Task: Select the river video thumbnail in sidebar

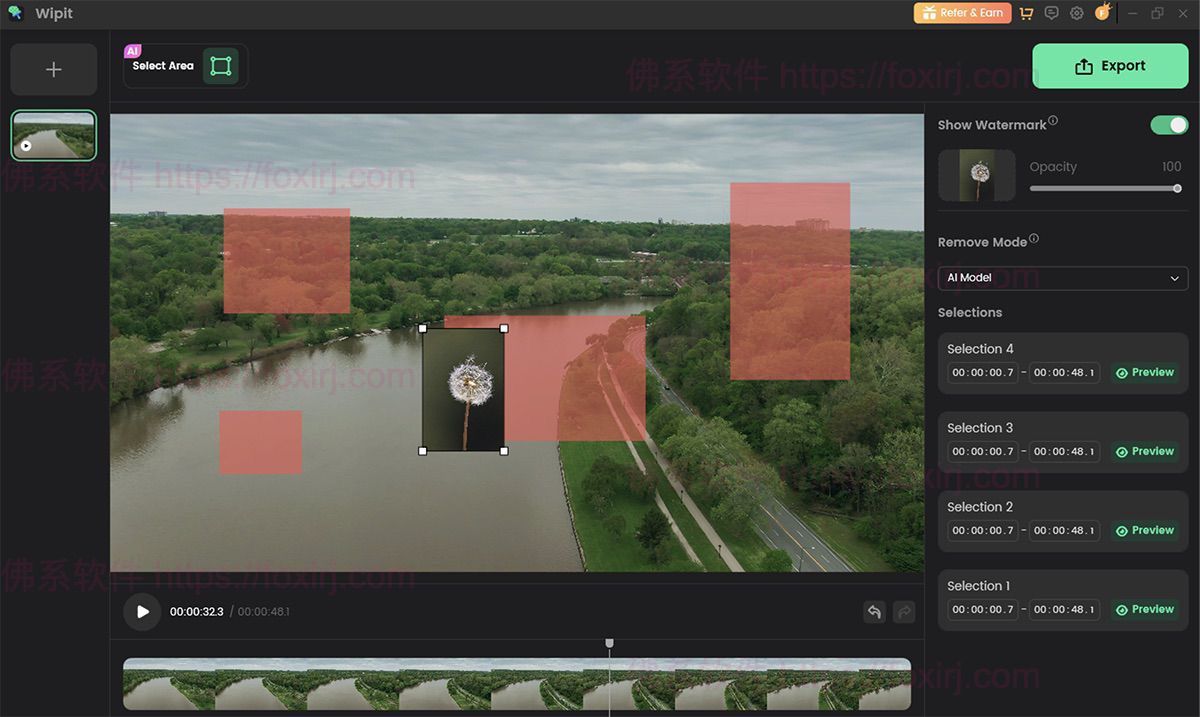Action: click(53, 134)
